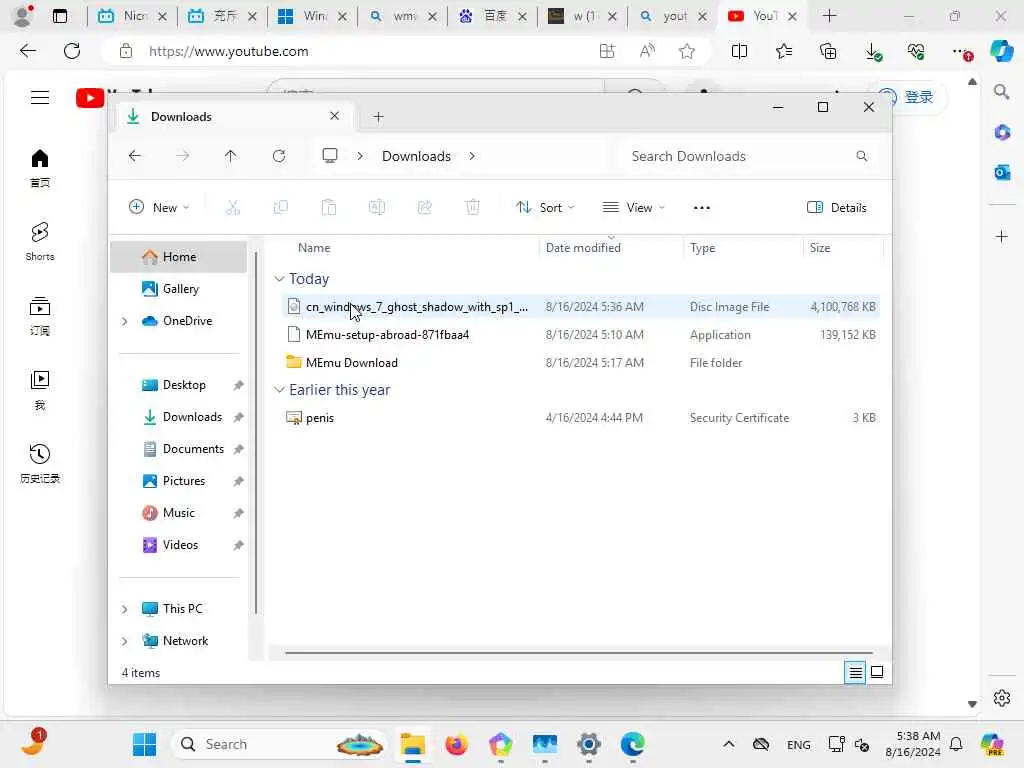Refresh the Downloads folder view
The width and height of the screenshot is (1024, 768).
coord(279,156)
